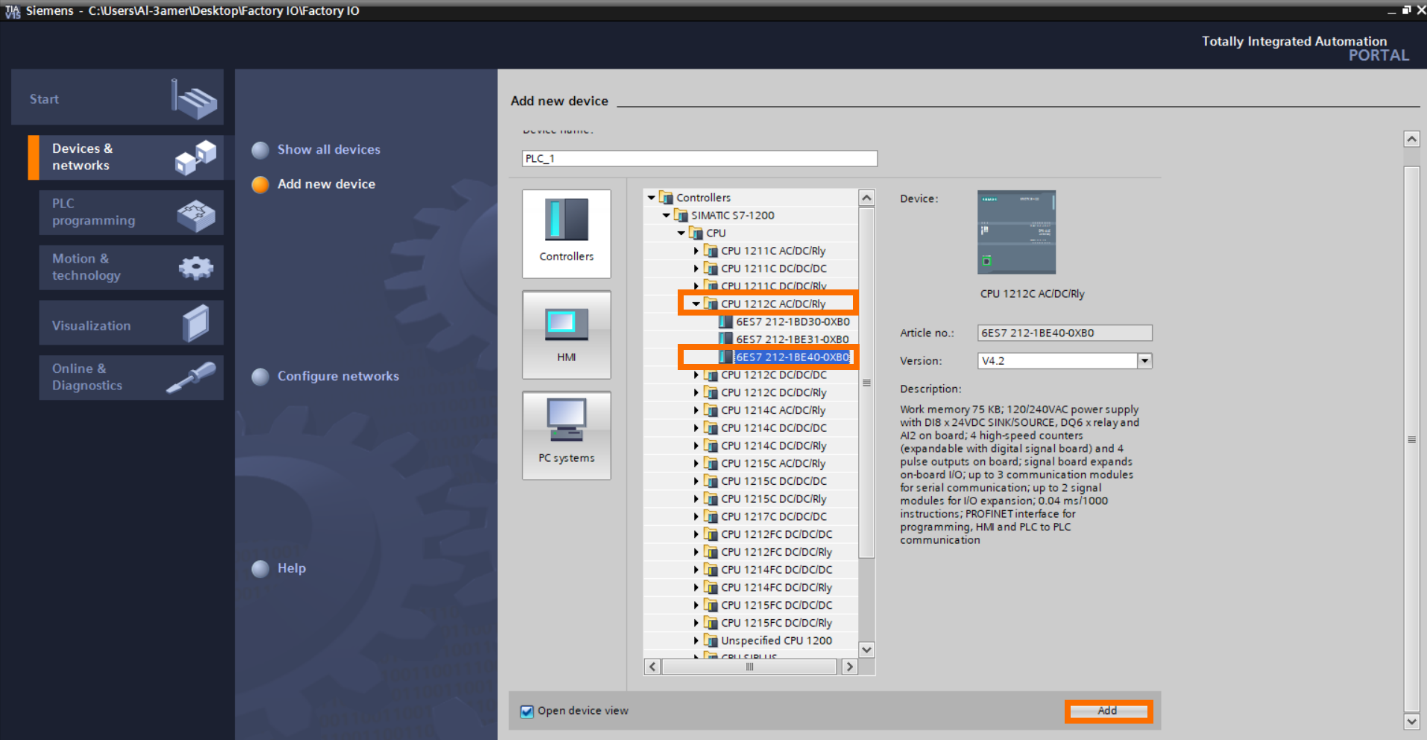Image resolution: width=1427 pixels, height=740 pixels.
Task: Click the PLC_1 device name field
Action: 699,159
